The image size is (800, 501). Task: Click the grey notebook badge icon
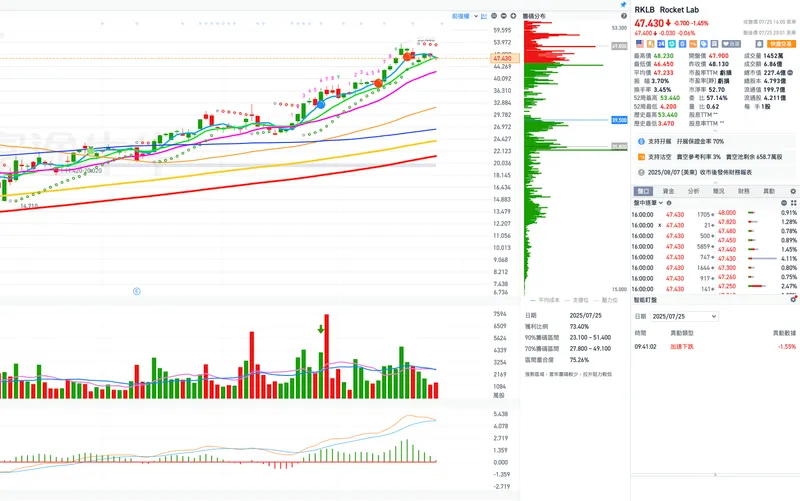point(714,44)
